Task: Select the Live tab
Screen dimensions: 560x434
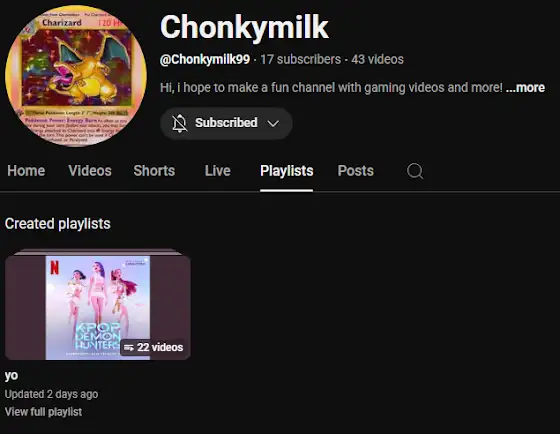Action: coord(218,171)
